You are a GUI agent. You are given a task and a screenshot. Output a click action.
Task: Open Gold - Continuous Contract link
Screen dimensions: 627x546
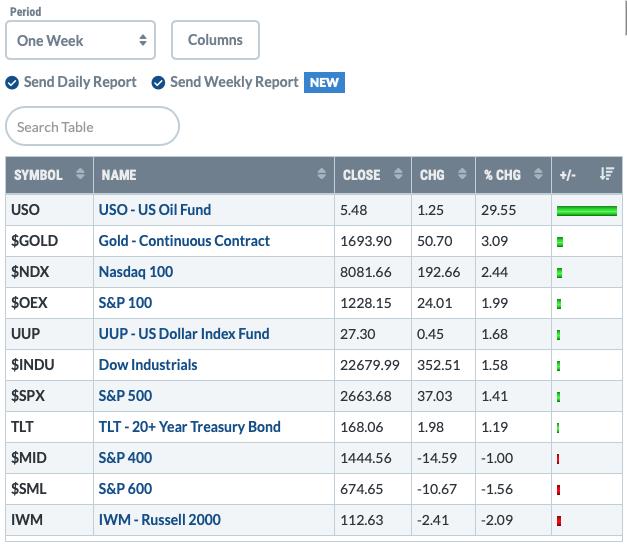[x=184, y=241]
